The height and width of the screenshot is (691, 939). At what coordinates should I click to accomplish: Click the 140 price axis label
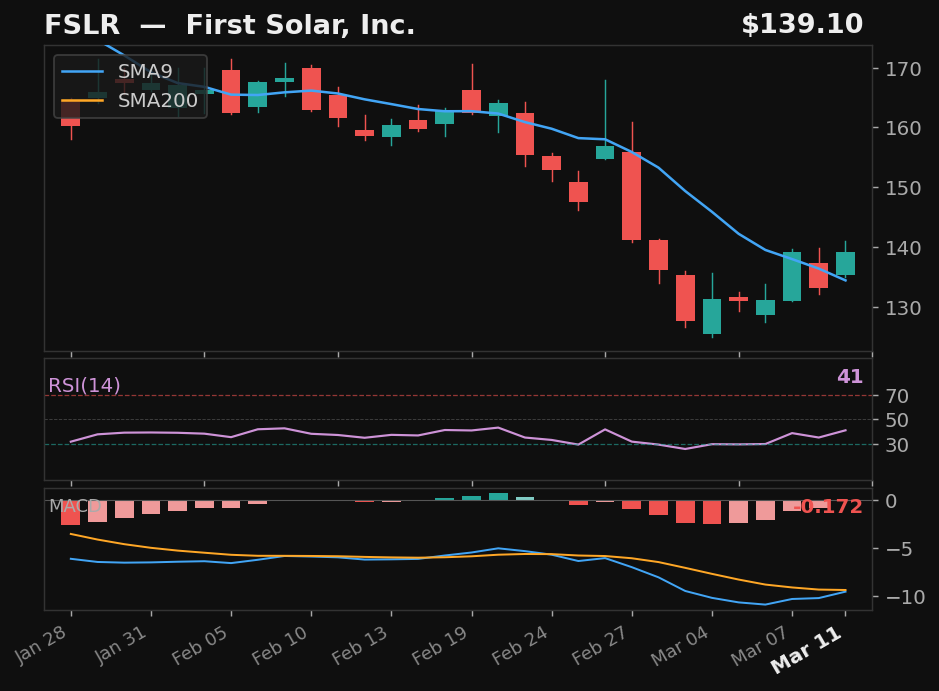(x=903, y=248)
